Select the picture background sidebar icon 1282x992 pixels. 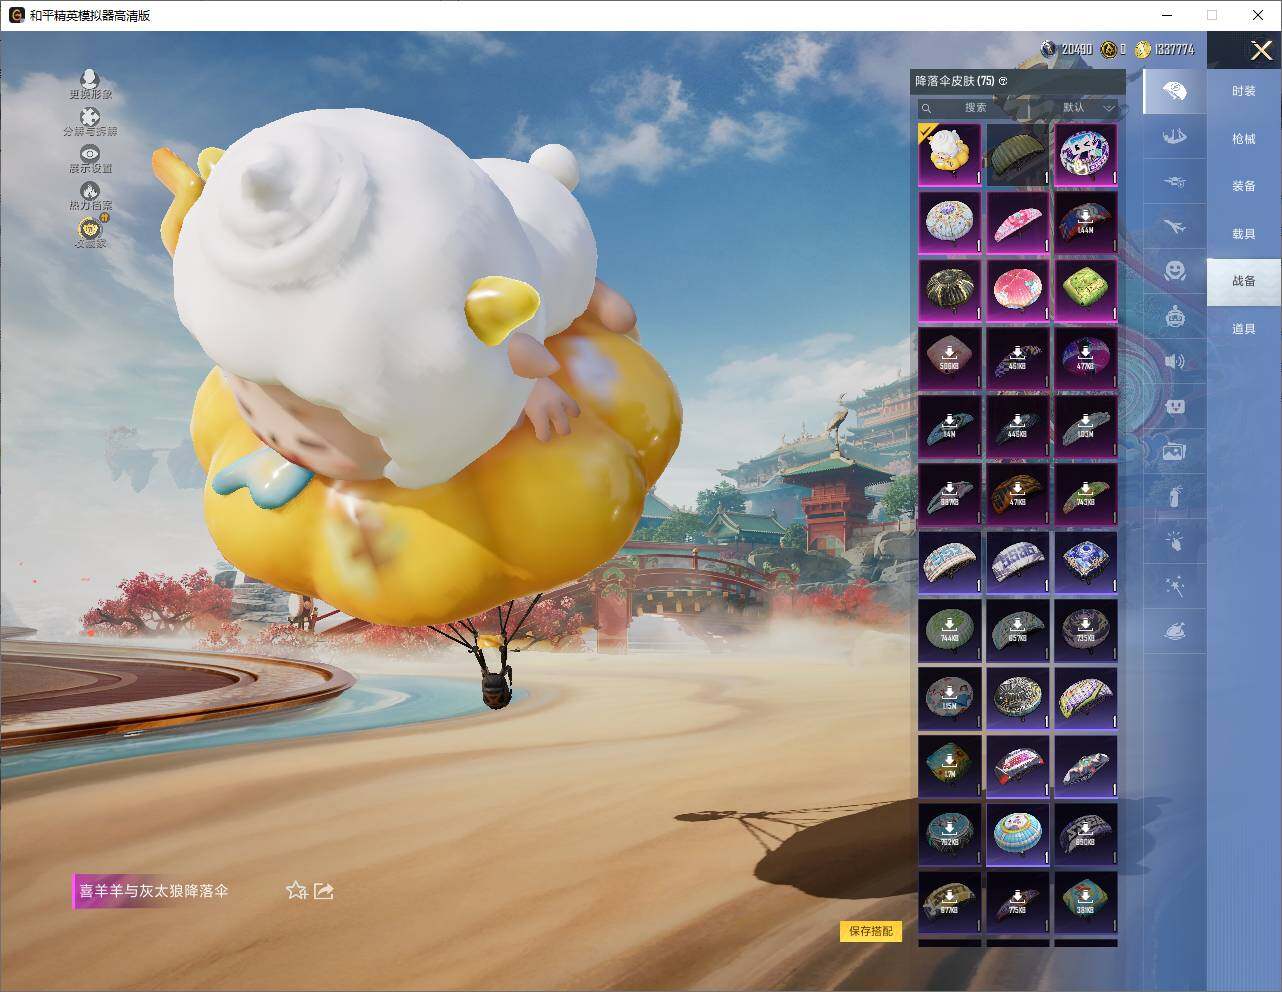1175,452
